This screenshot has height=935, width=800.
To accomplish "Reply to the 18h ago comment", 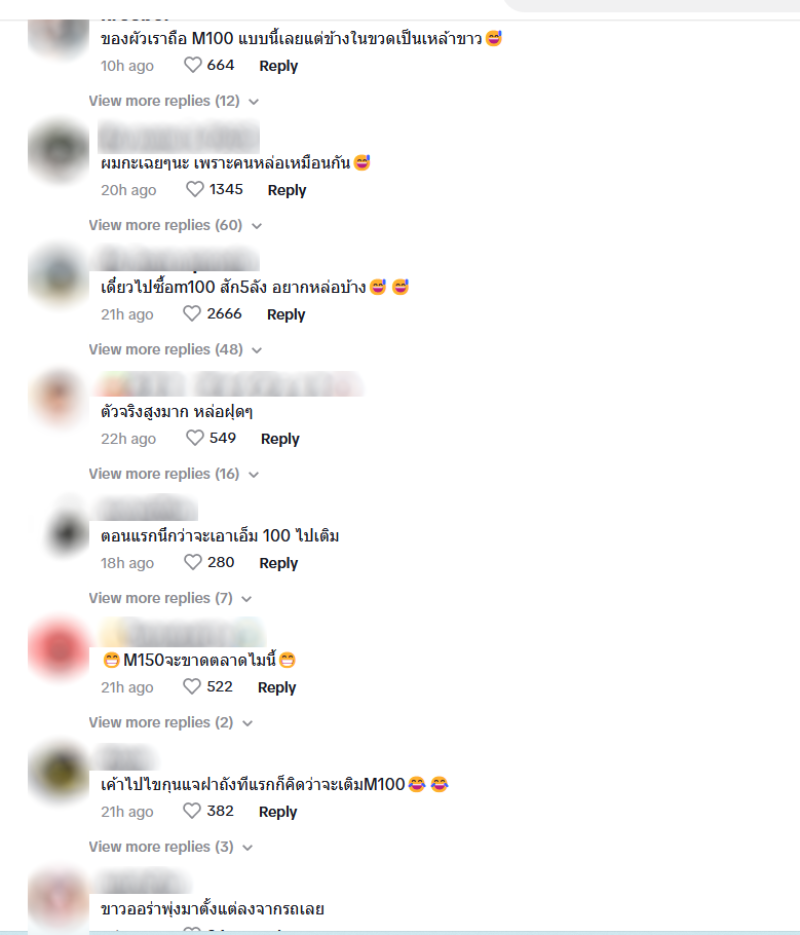I will (278, 563).
